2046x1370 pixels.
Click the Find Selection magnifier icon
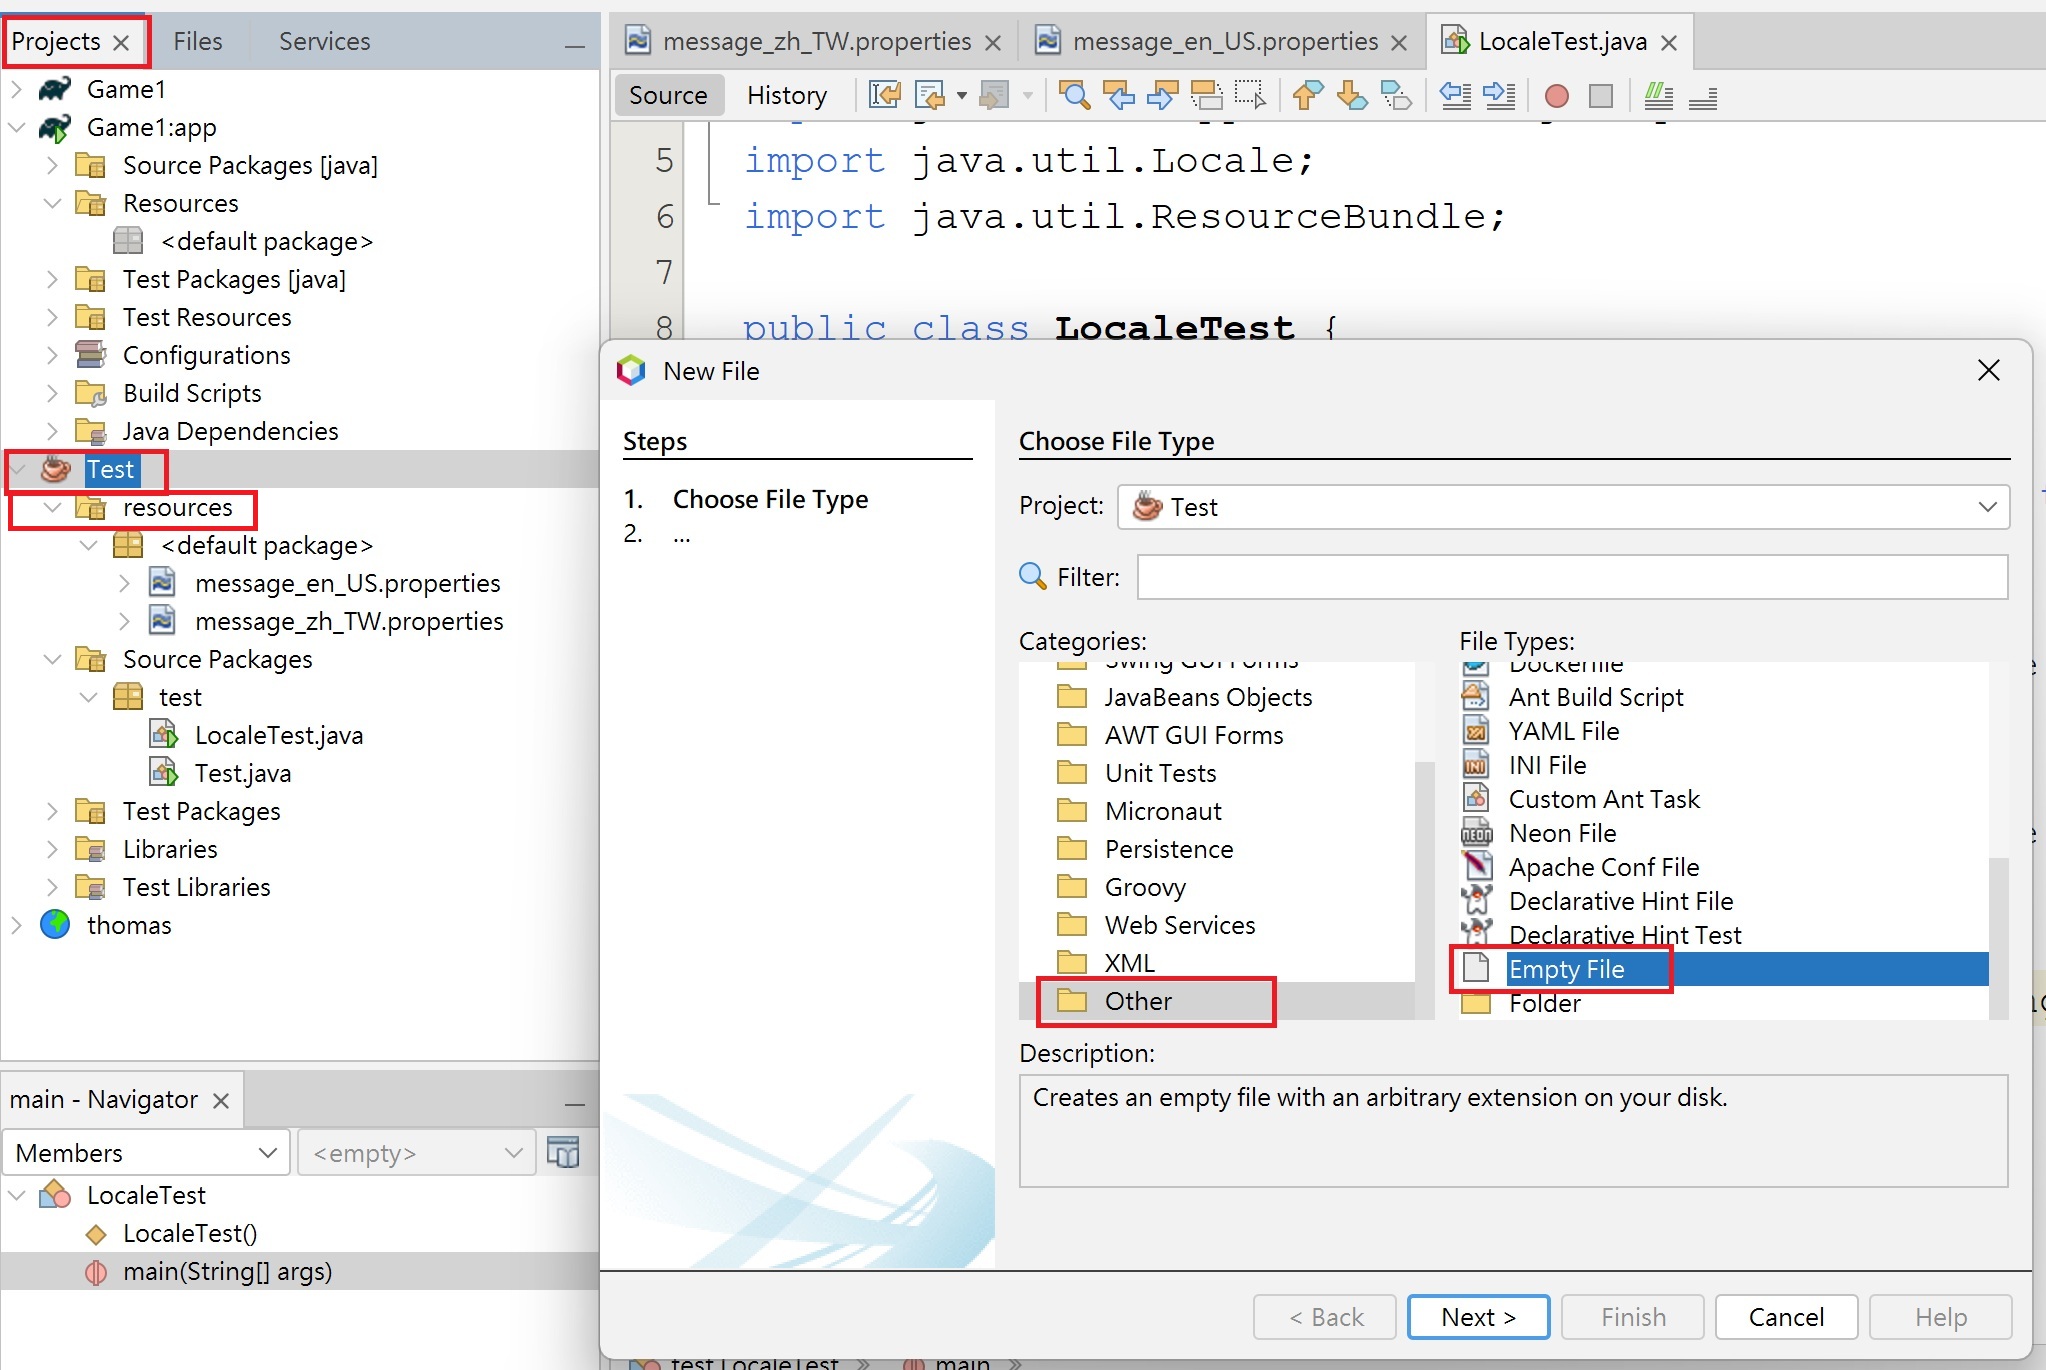click(x=1074, y=96)
